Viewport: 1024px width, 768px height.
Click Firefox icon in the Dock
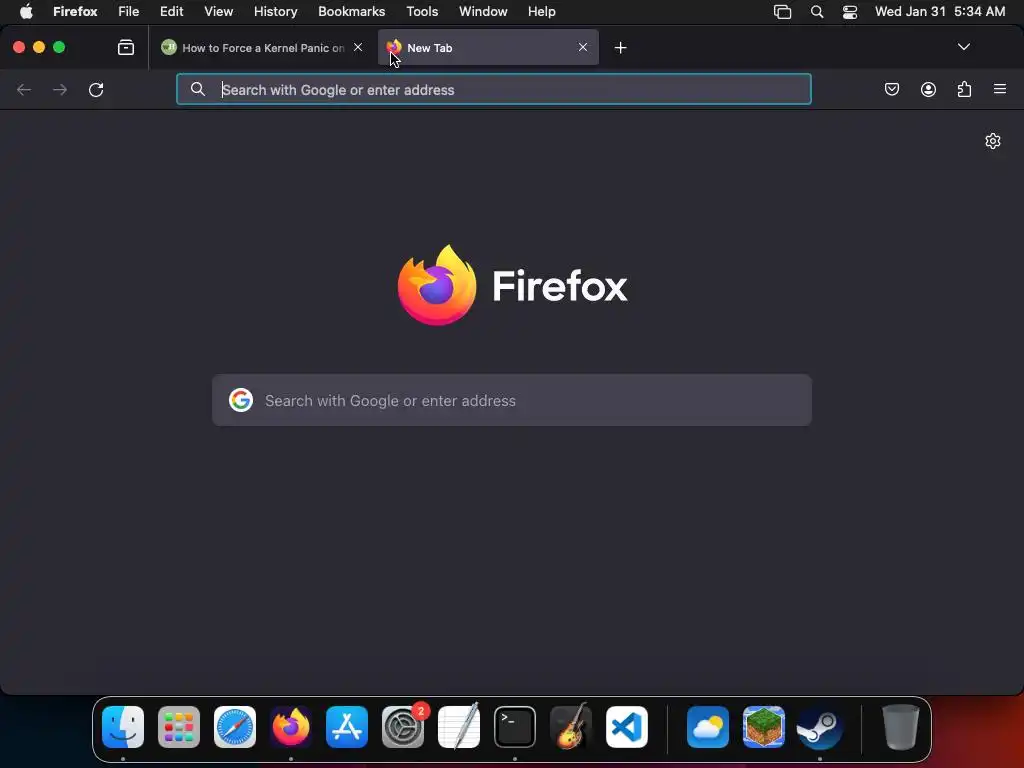291,727
